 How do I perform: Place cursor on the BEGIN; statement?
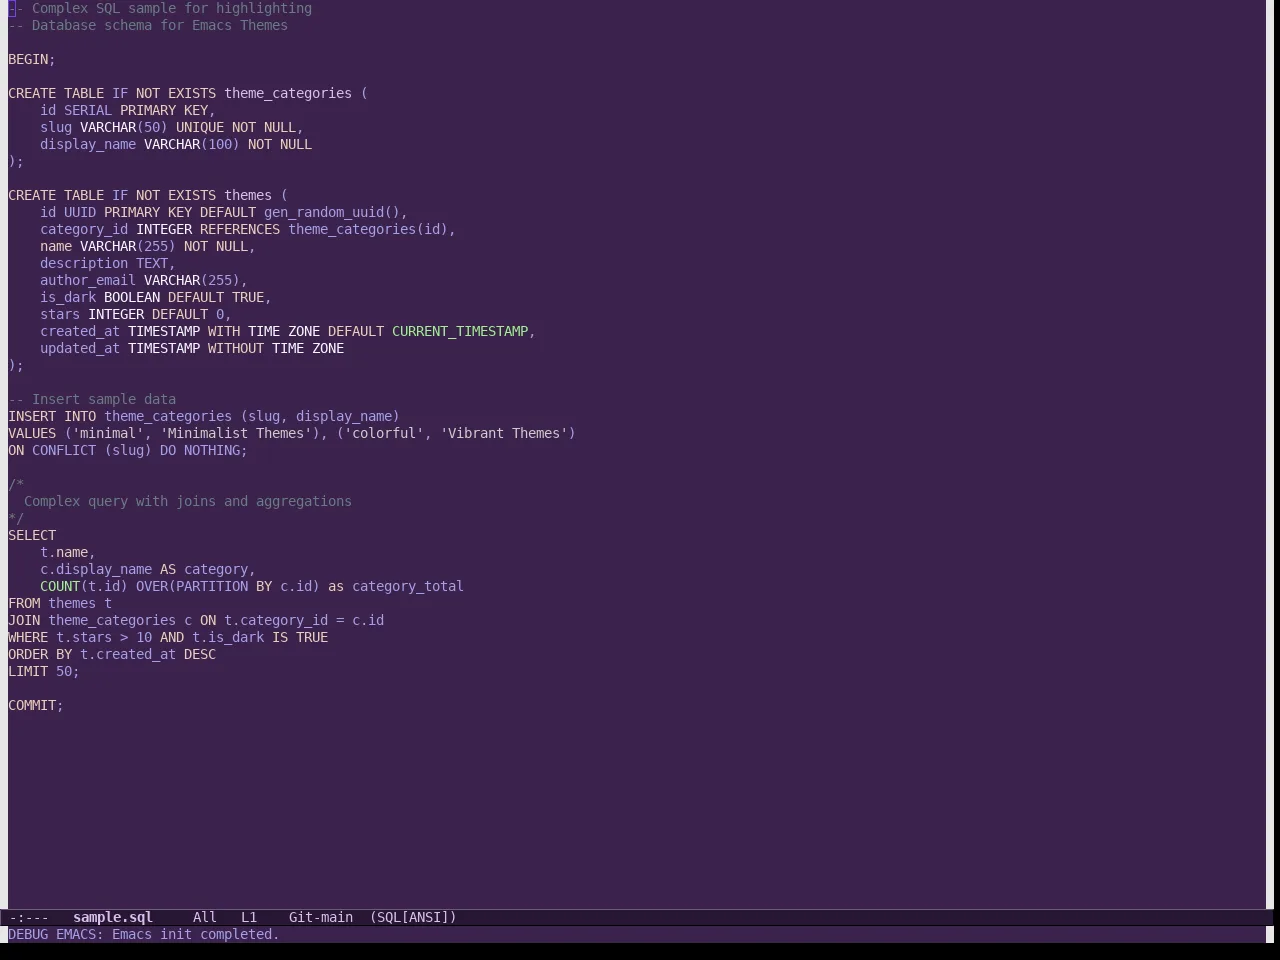click(32, 59)
